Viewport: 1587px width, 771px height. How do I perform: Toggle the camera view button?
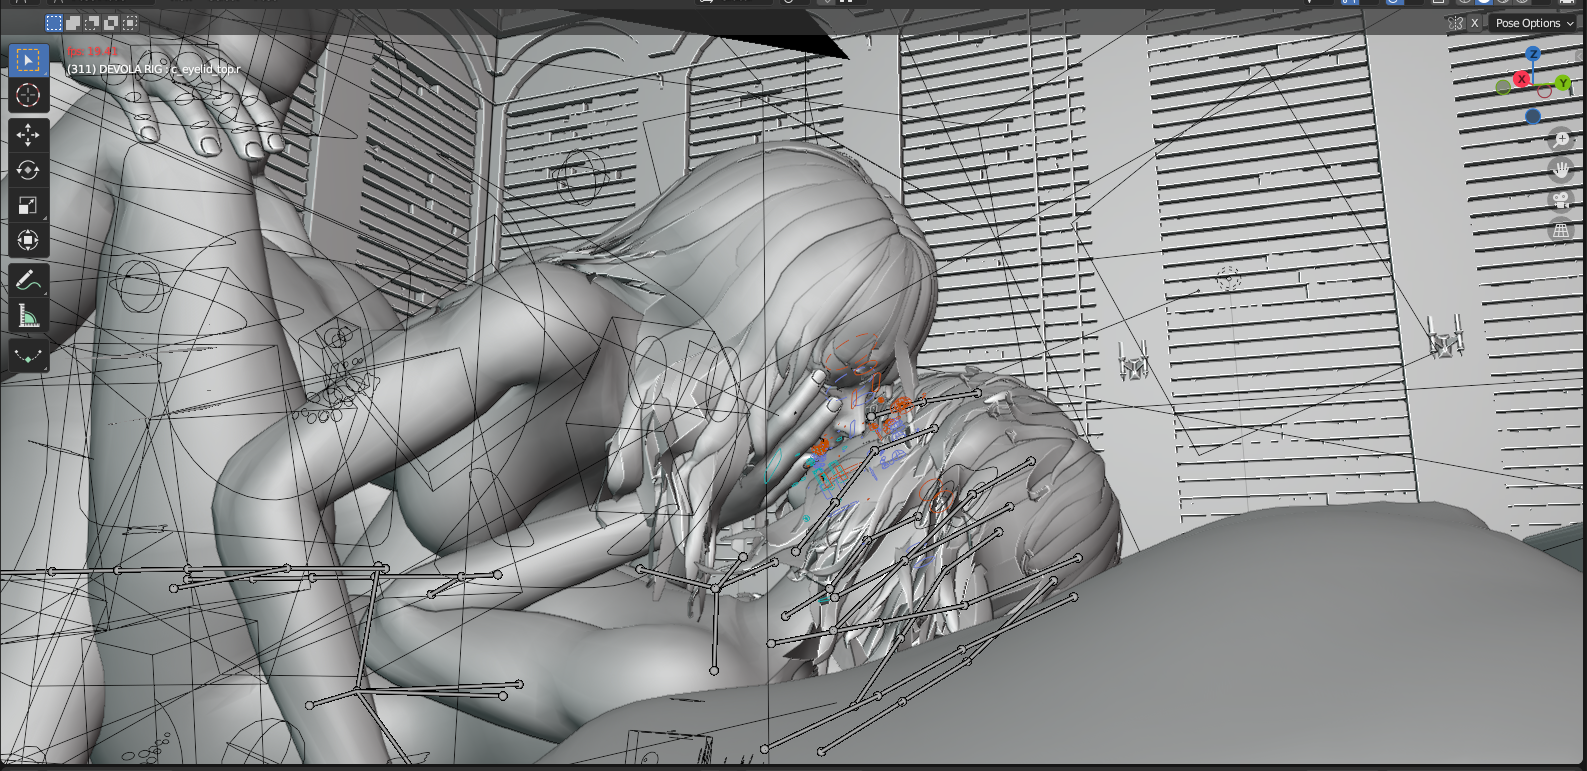pyautogui.click(x=1560, y=200)
